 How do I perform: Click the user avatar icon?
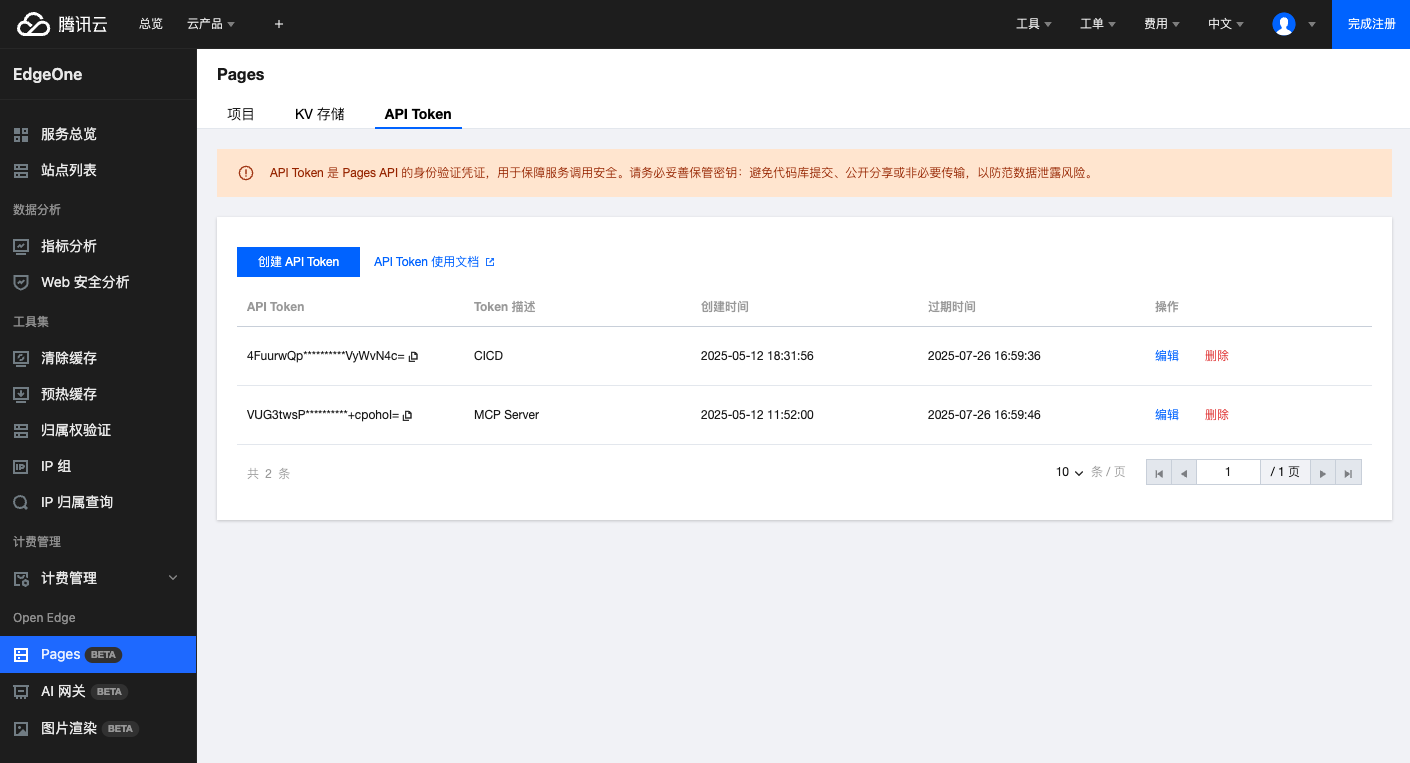coord(1284,24)
